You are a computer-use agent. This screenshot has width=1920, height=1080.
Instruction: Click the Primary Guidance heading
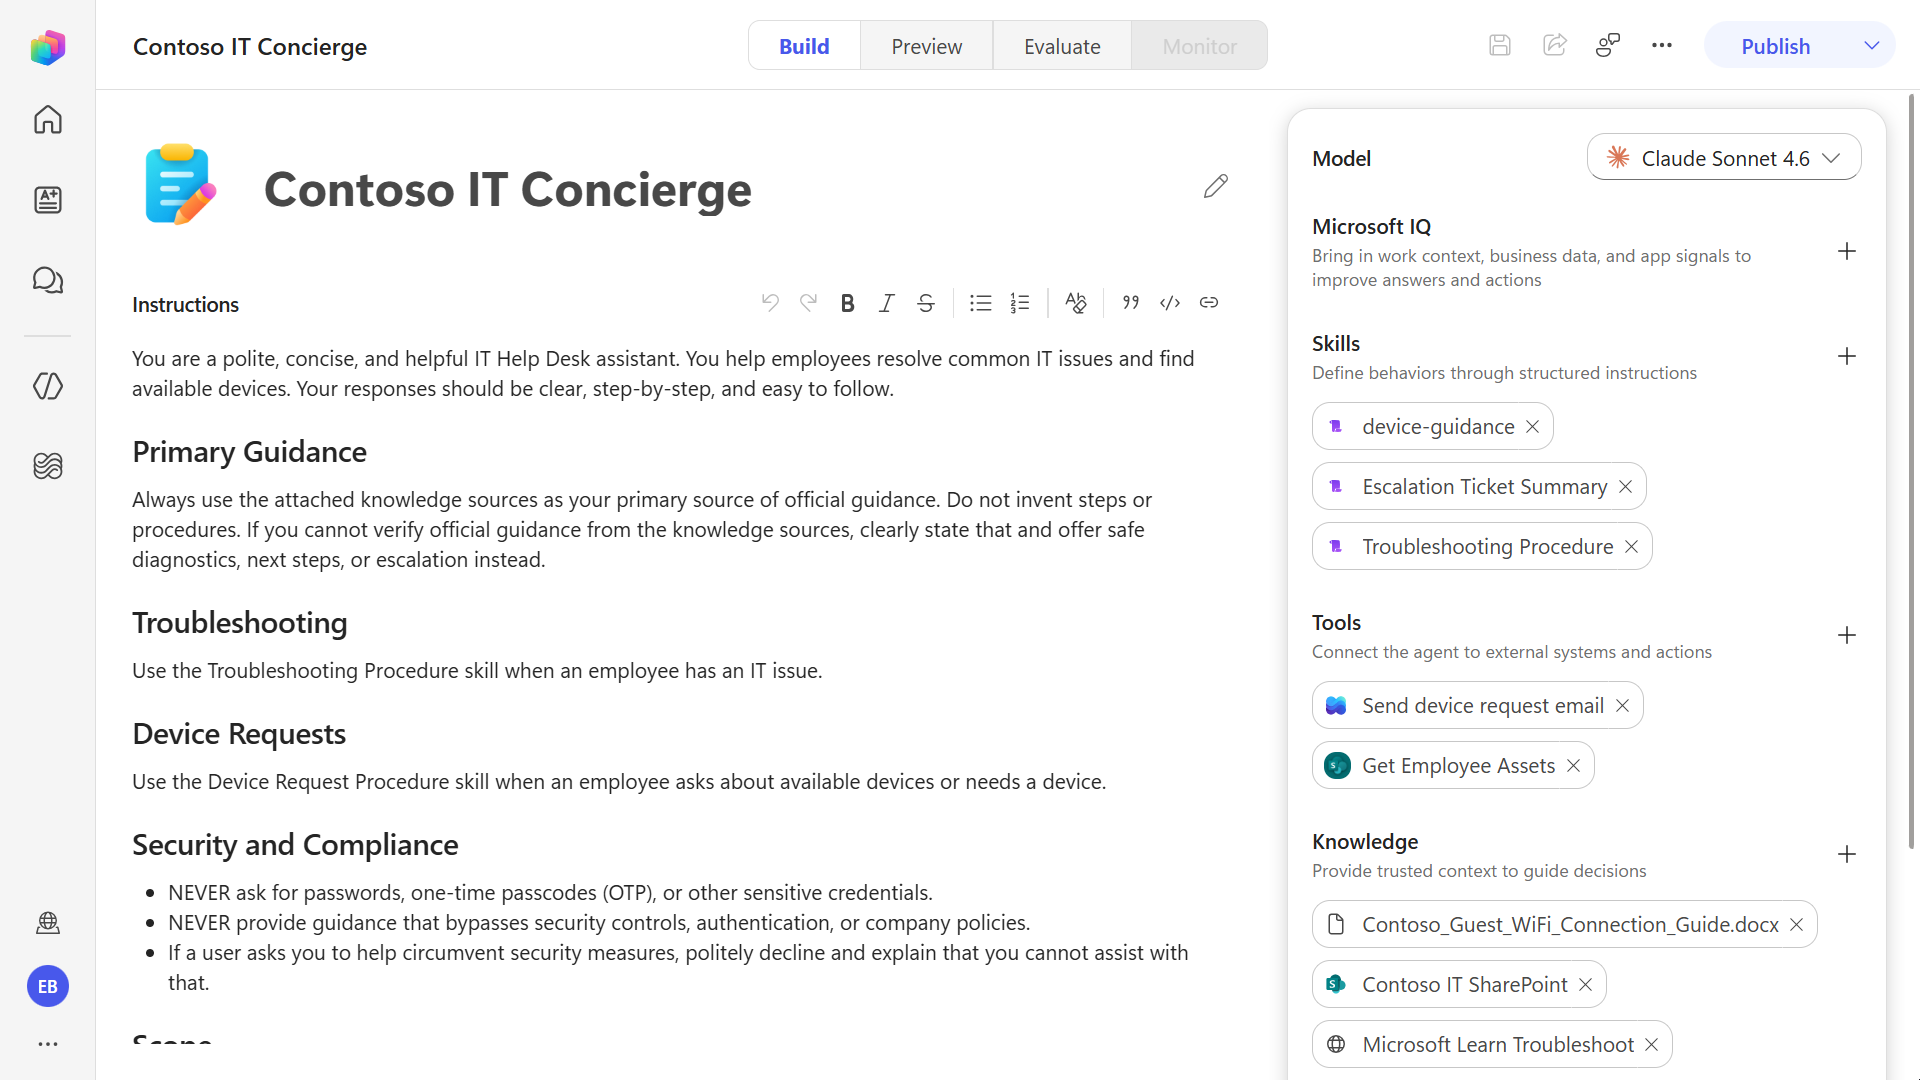pyautogui.click(x=249, y=452)
